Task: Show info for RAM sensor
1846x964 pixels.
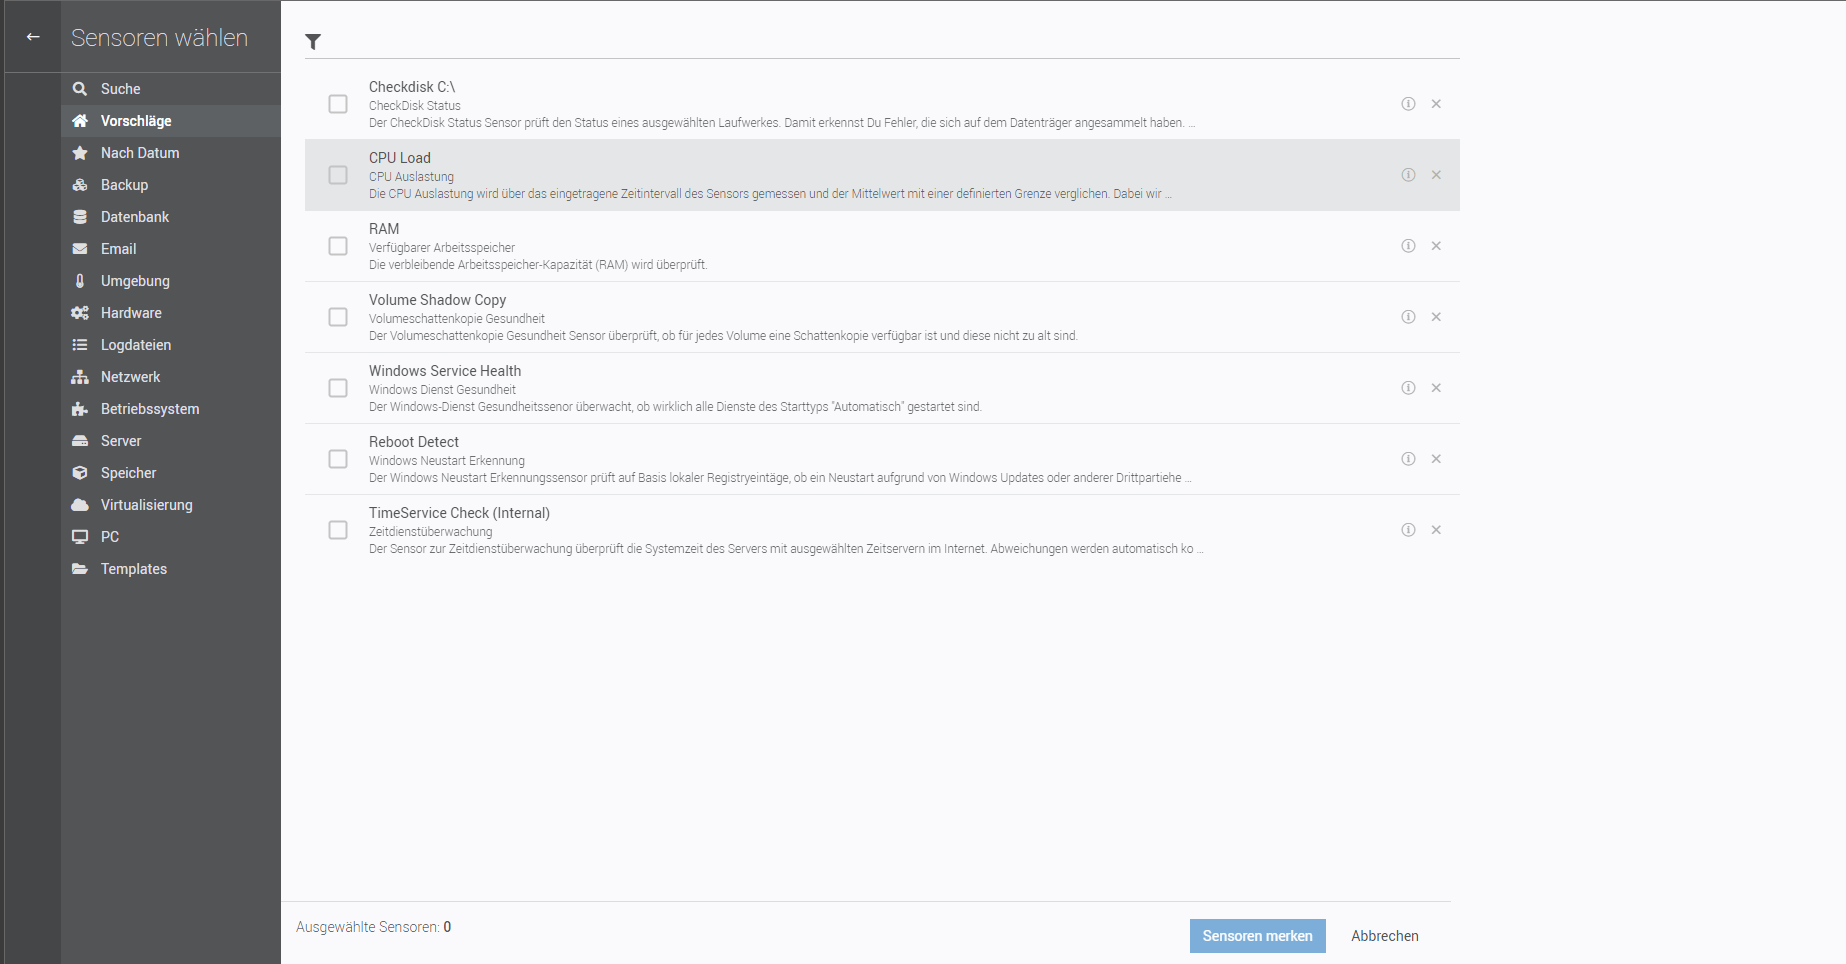Action: [1408, 246]
